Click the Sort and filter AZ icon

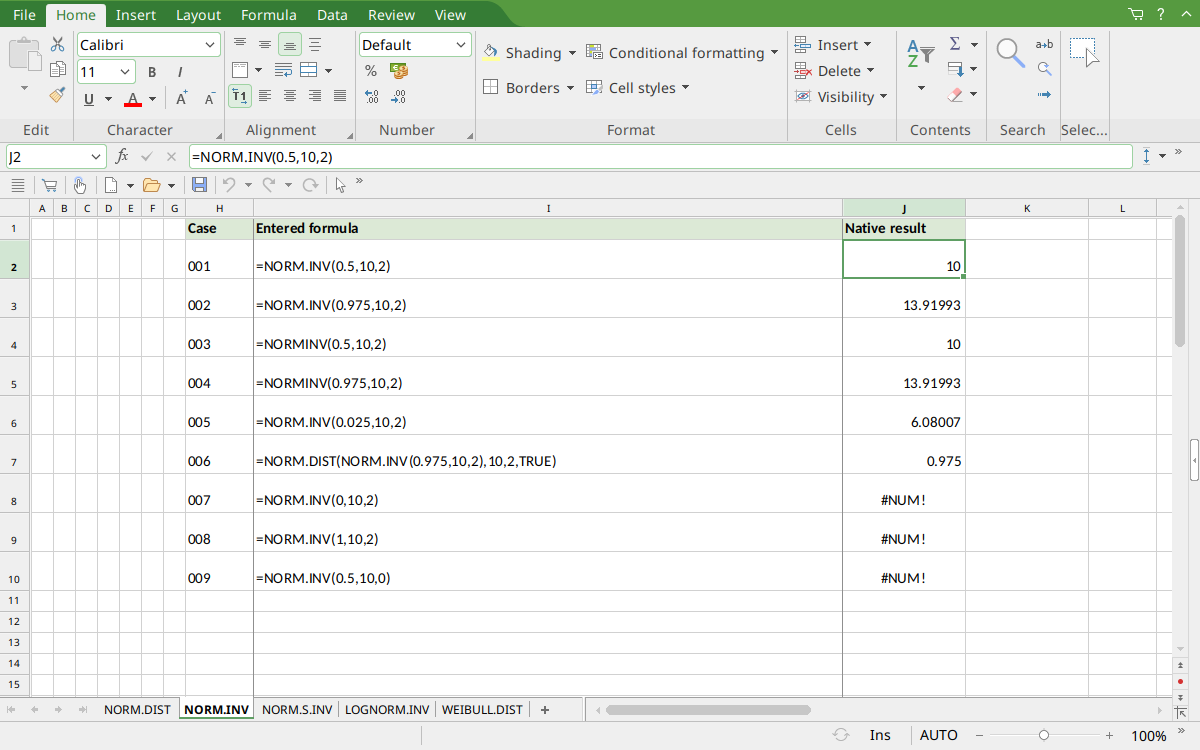click(x=920, y=54)
